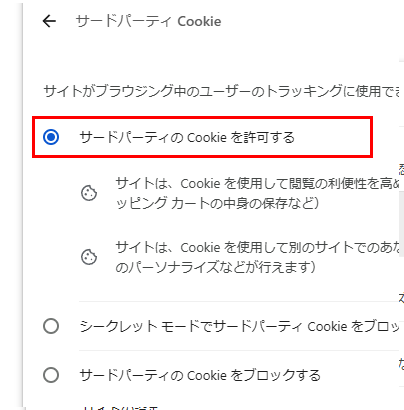Click the サードパーティ Cookie page title

[x=149, y=21]
